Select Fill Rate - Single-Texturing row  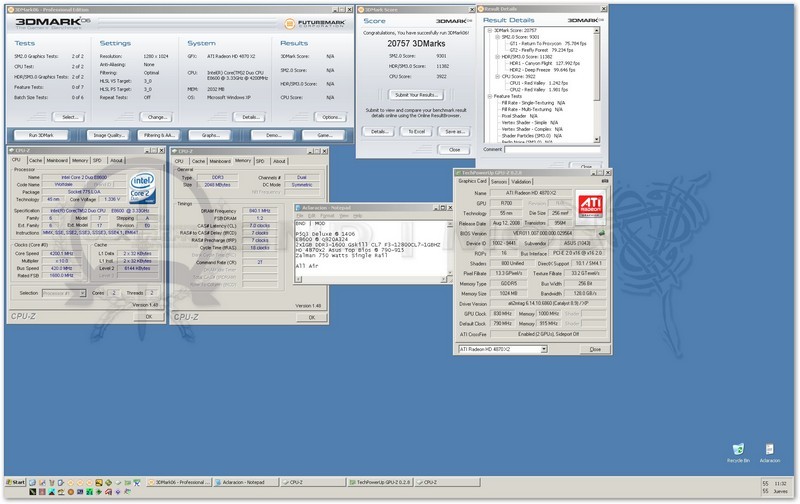click(533, 103)
